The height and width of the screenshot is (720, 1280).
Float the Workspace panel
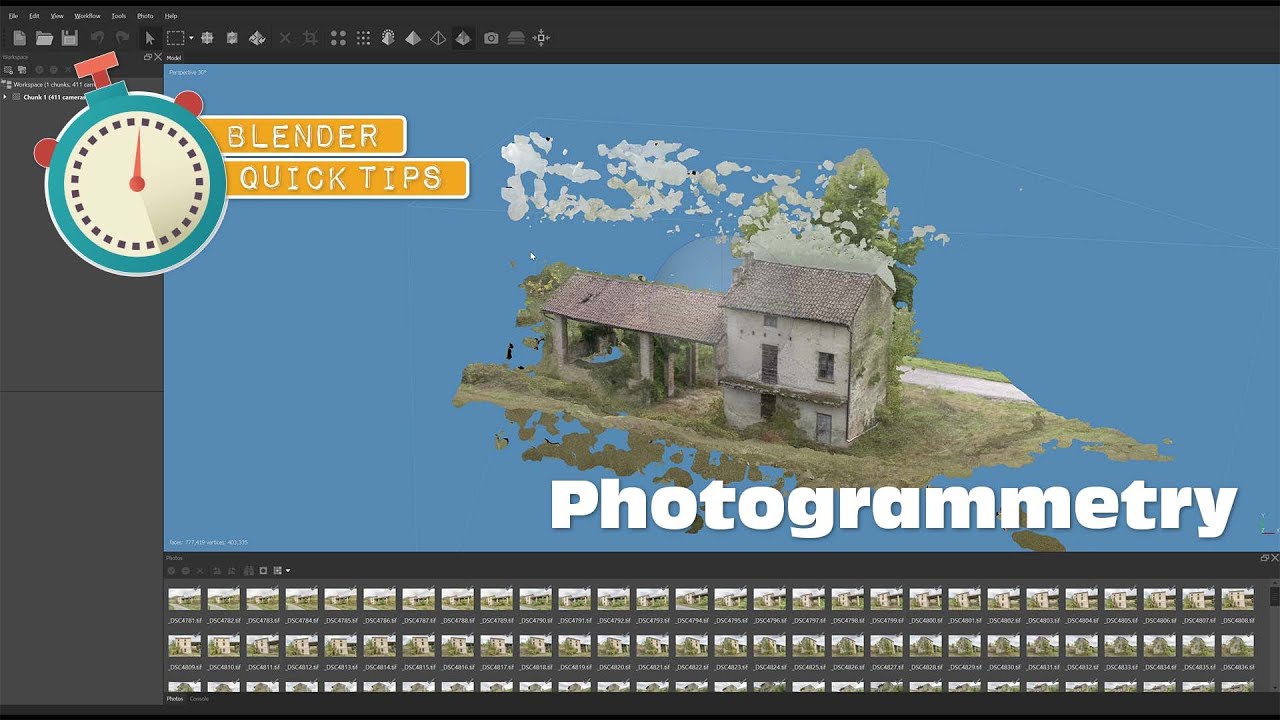[x=148, y=57]
